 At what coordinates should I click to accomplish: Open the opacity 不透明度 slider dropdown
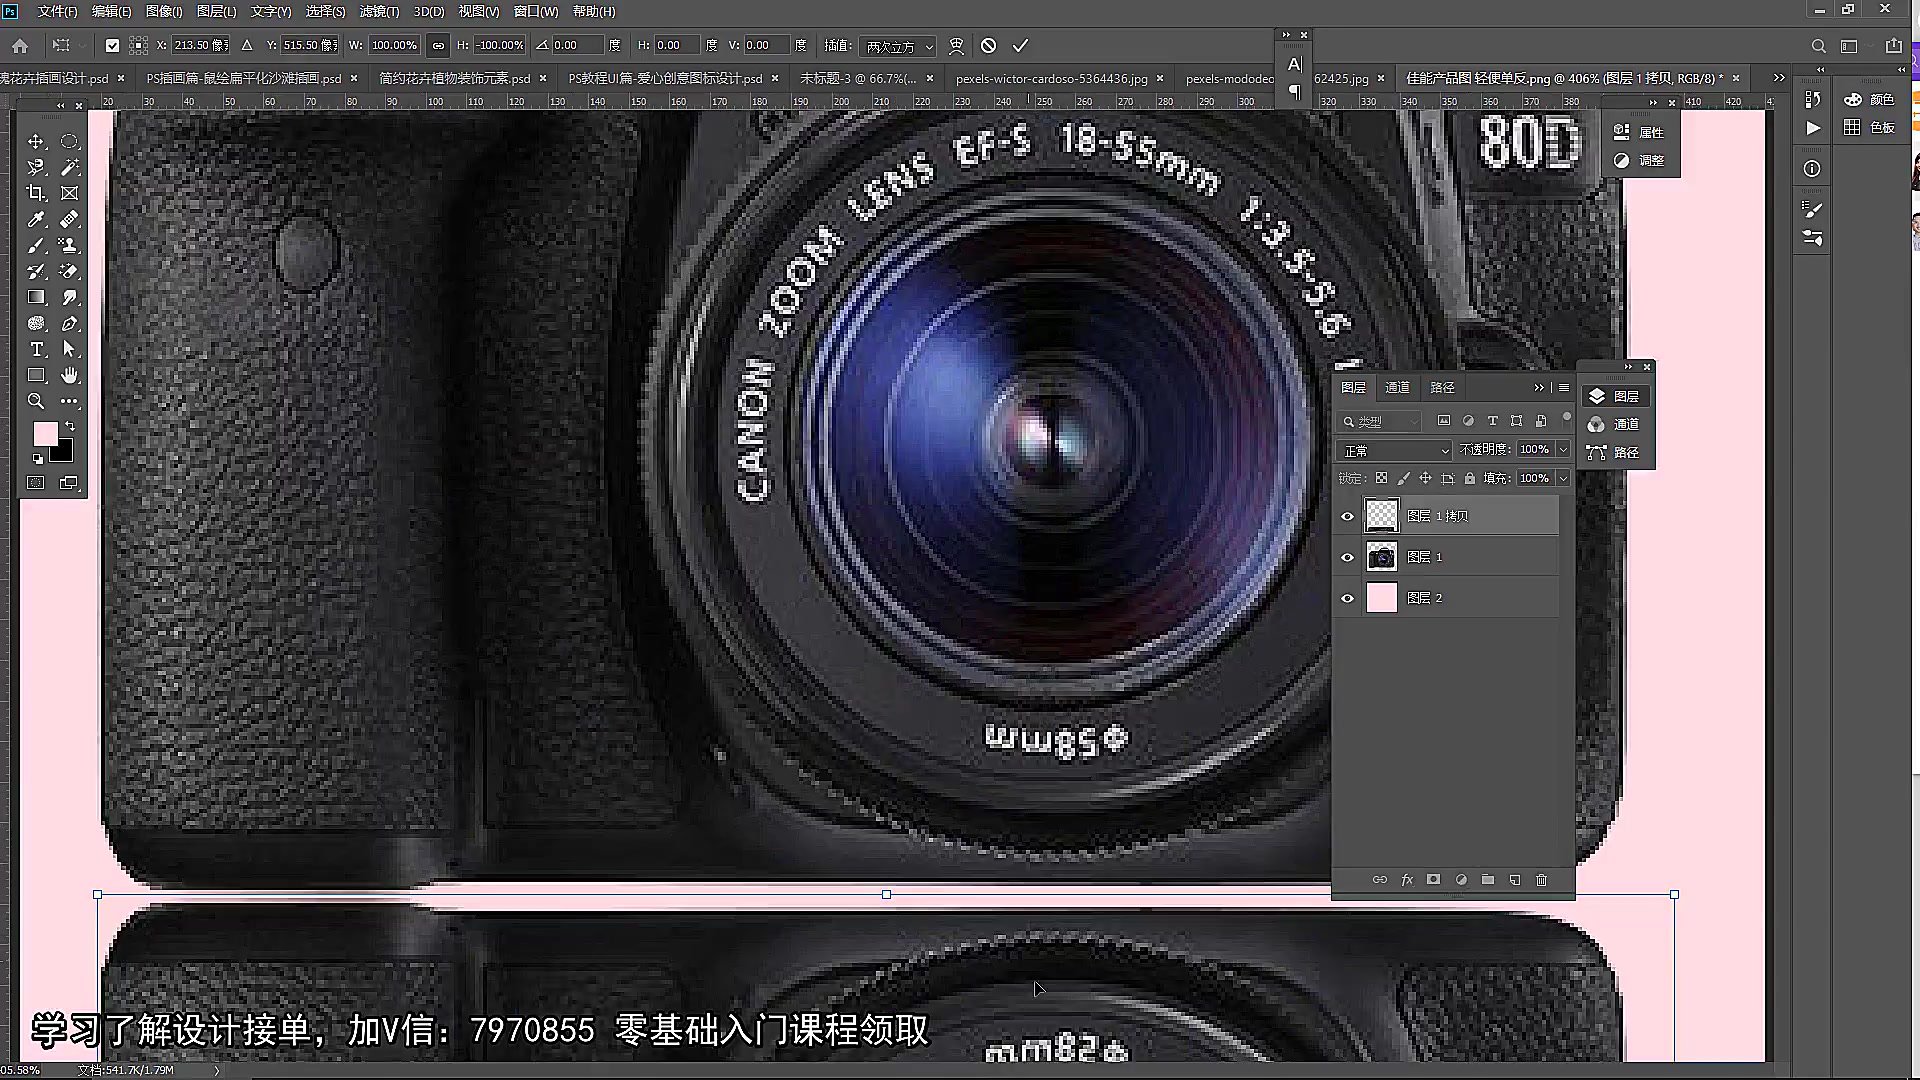(1563, 450)
